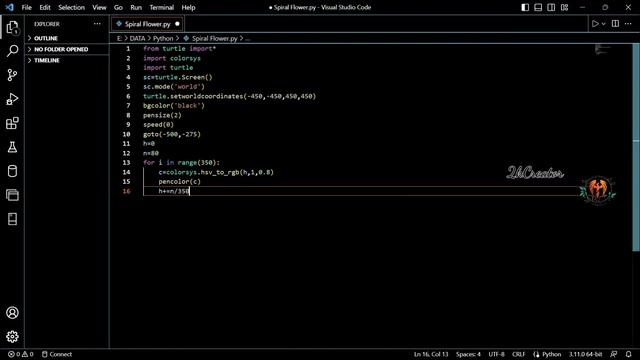Expand the NO FOLDER OPENED section
Viewport: 640px width, 360px height.
pos(67,49)
